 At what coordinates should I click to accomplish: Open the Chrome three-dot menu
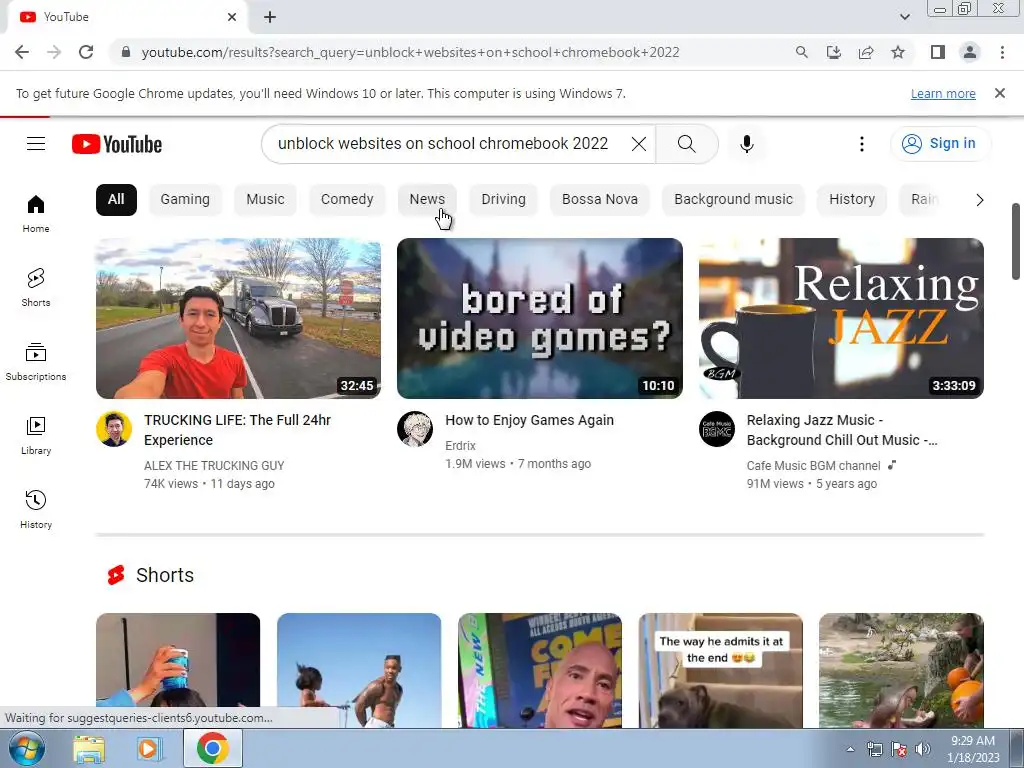1002,52
